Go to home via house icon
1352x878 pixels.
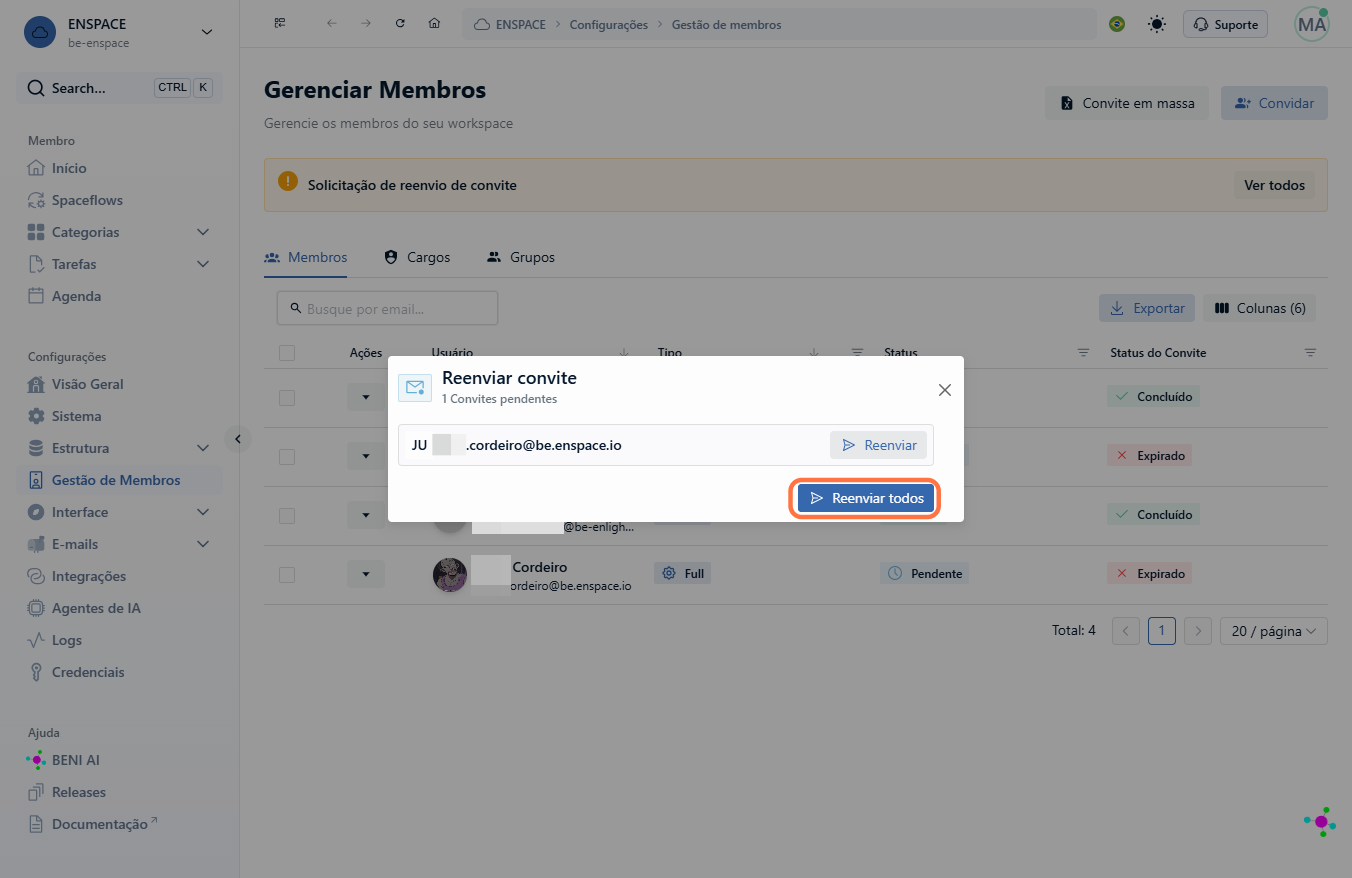click(434, 24)
